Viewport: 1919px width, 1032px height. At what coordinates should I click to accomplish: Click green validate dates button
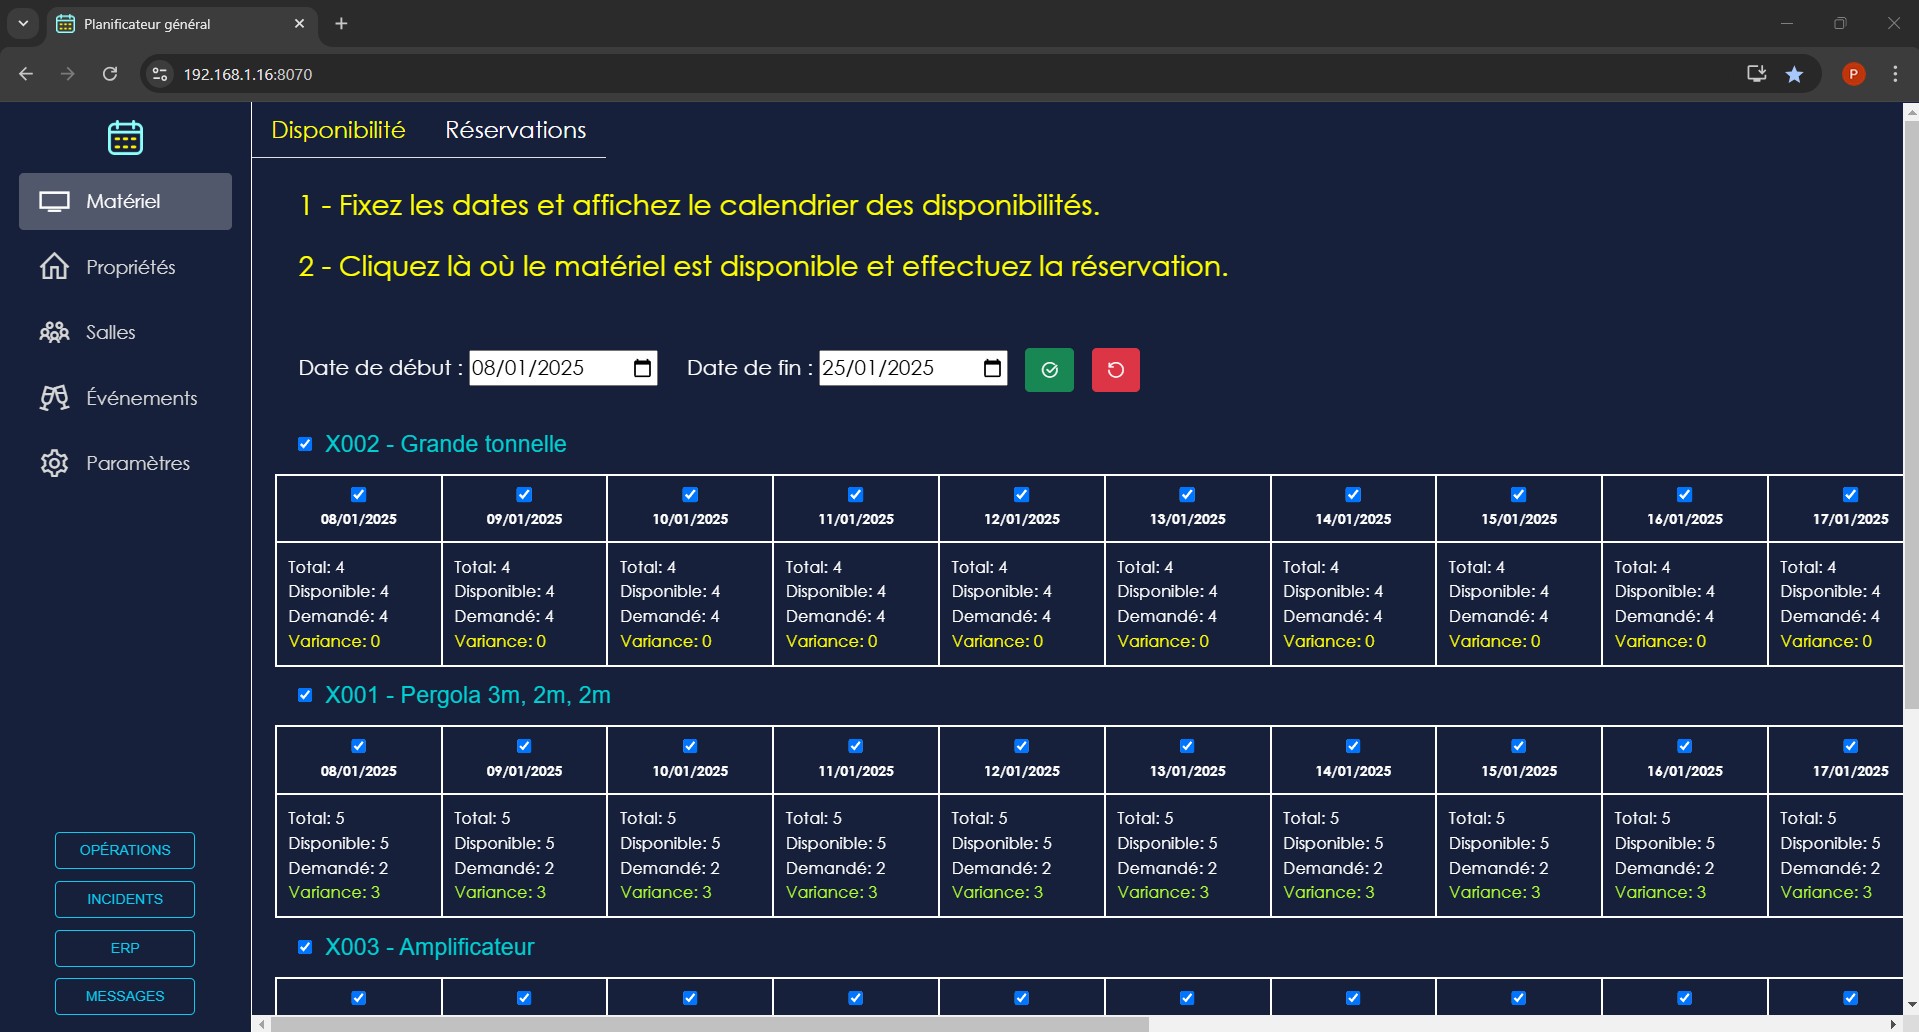click(1049, 370)
